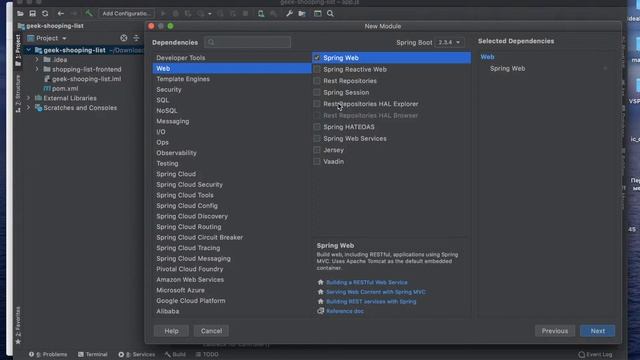Open the Terminal tool window tab
Image resolution: width=640 pixels, height=360 pixels.
click(93, 354)
